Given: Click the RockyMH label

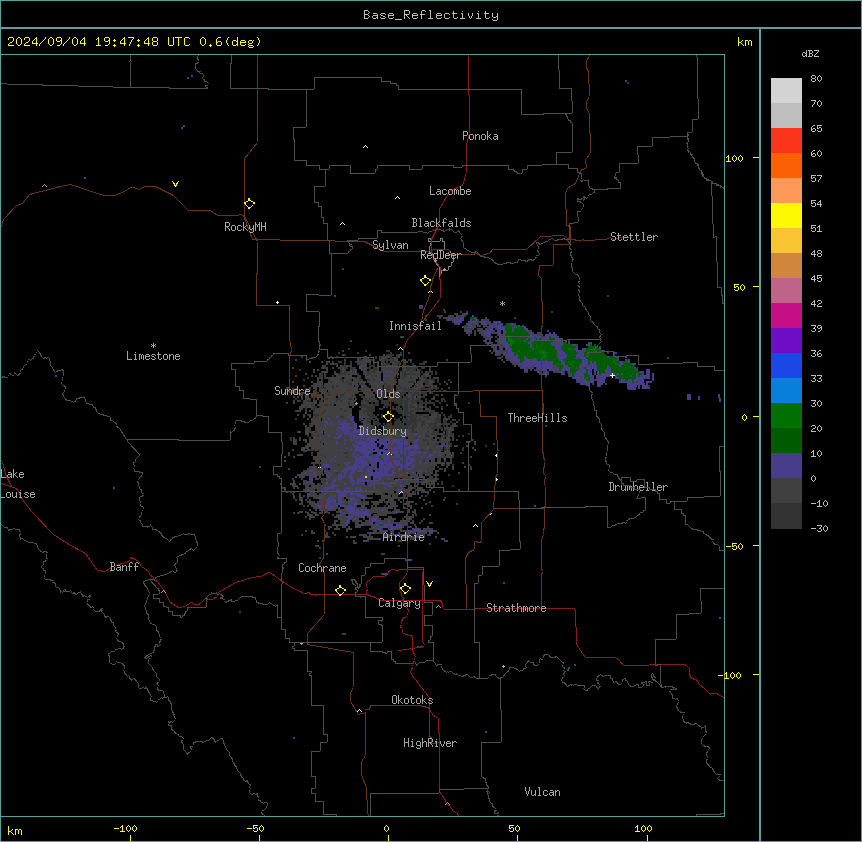Looking at the screenshot, I should tap(245, 227).
